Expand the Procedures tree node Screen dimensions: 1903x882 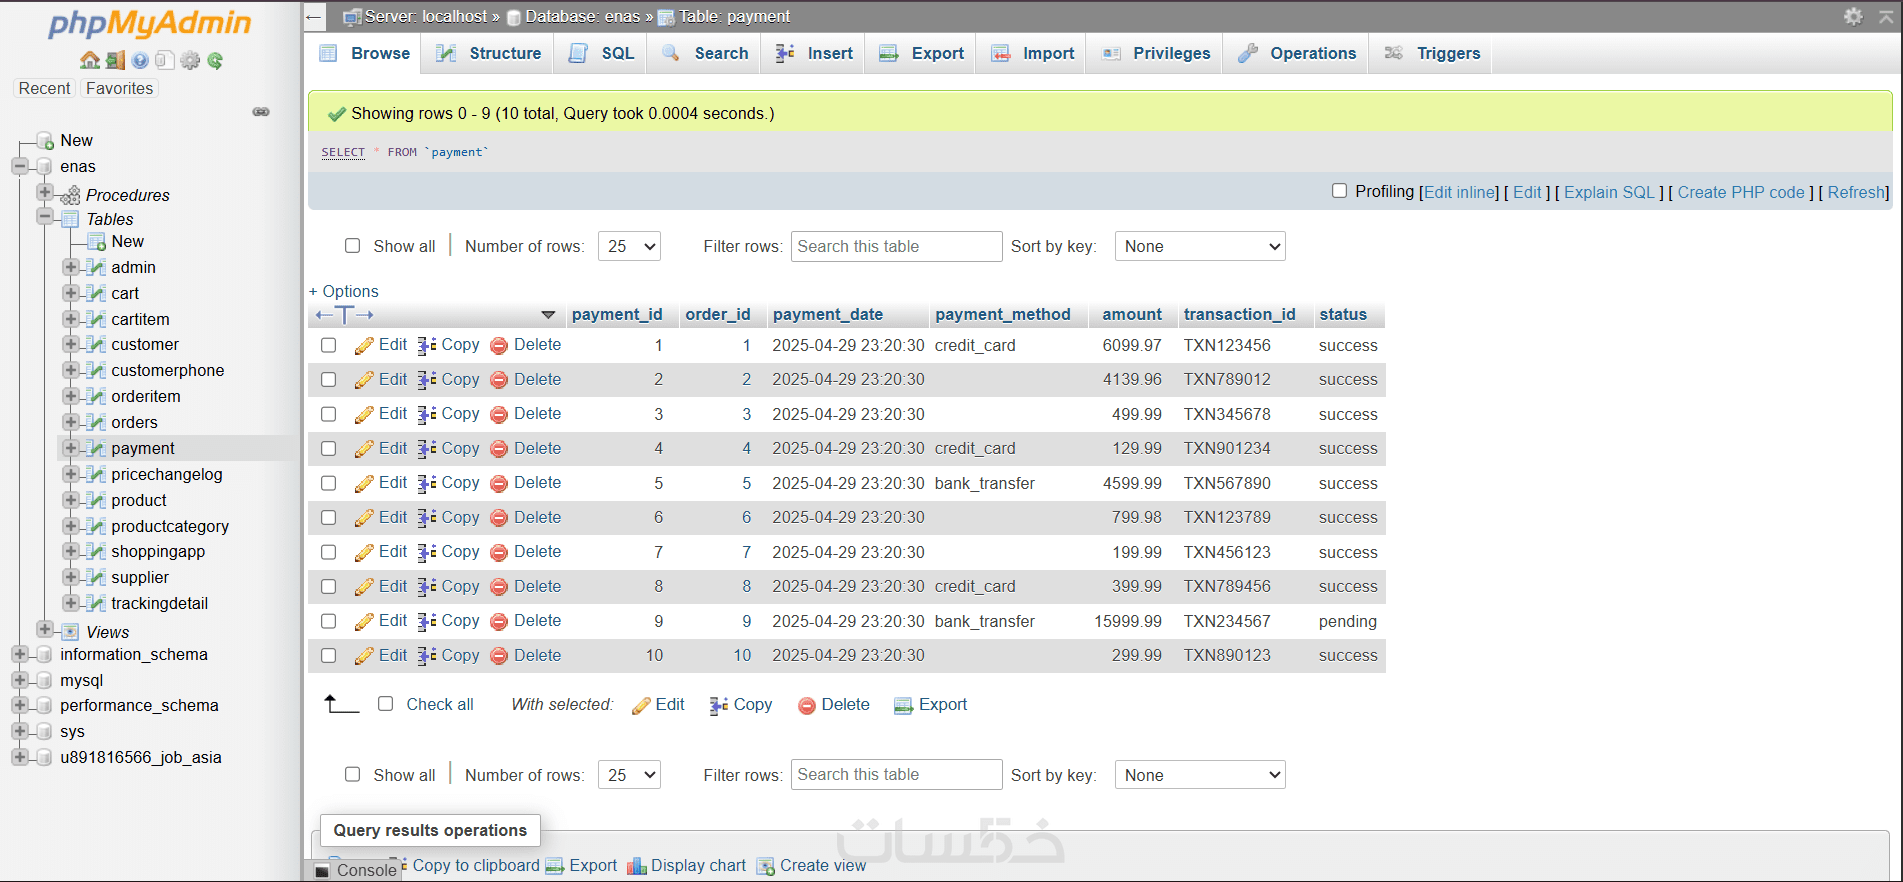pos(45,192)
